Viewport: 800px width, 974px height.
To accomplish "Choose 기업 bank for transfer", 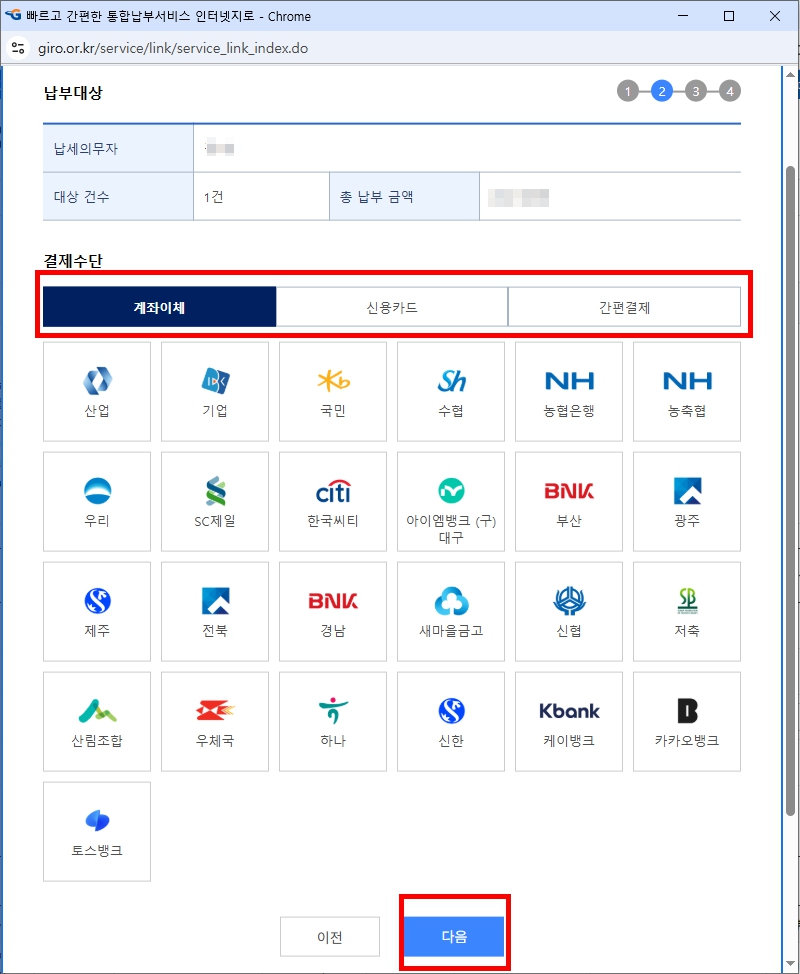I will tap(215, 391).
